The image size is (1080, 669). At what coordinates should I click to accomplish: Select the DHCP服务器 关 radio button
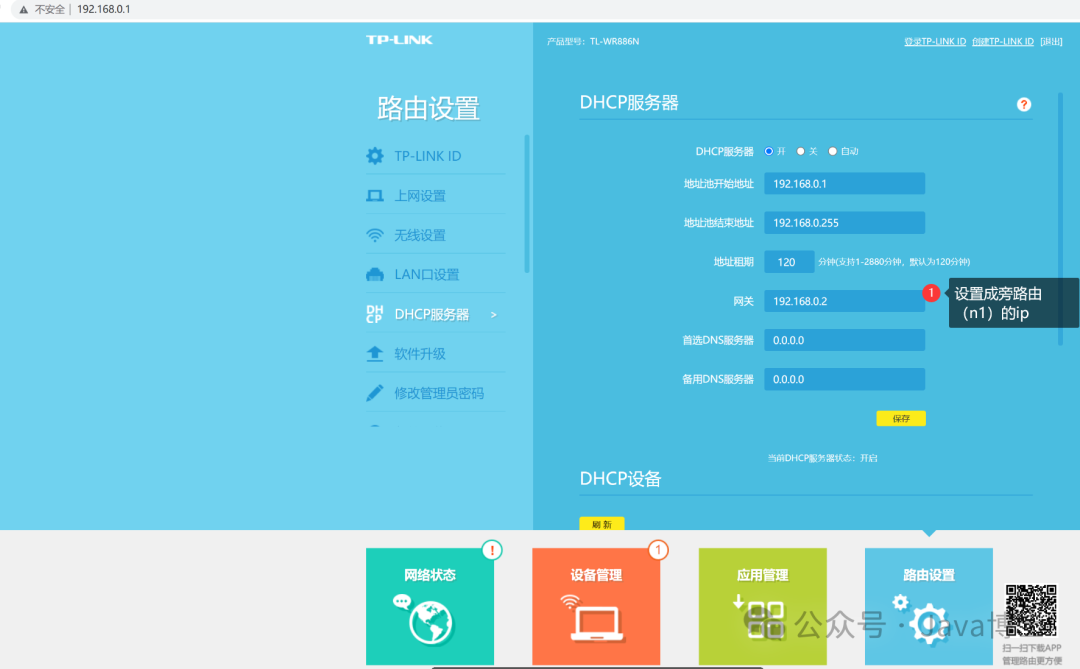pos(800,152)
